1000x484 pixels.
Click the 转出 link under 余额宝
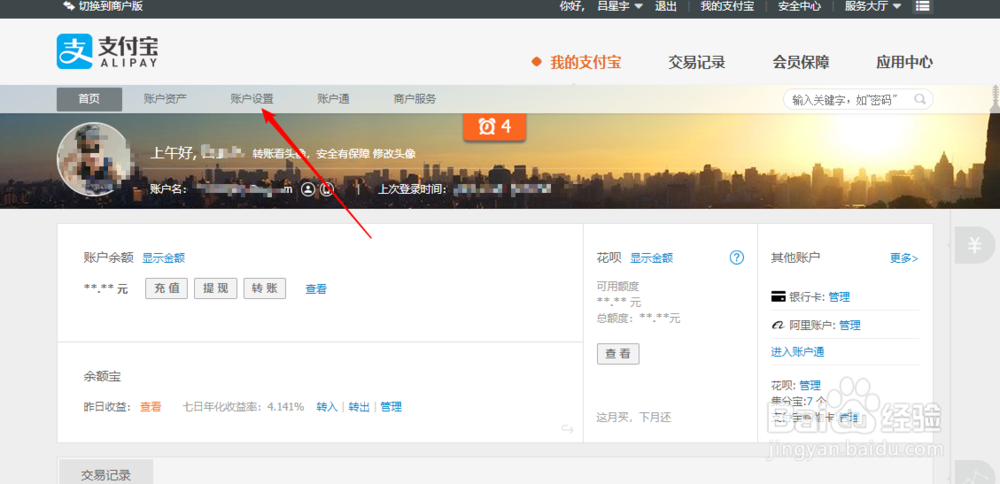359,407
